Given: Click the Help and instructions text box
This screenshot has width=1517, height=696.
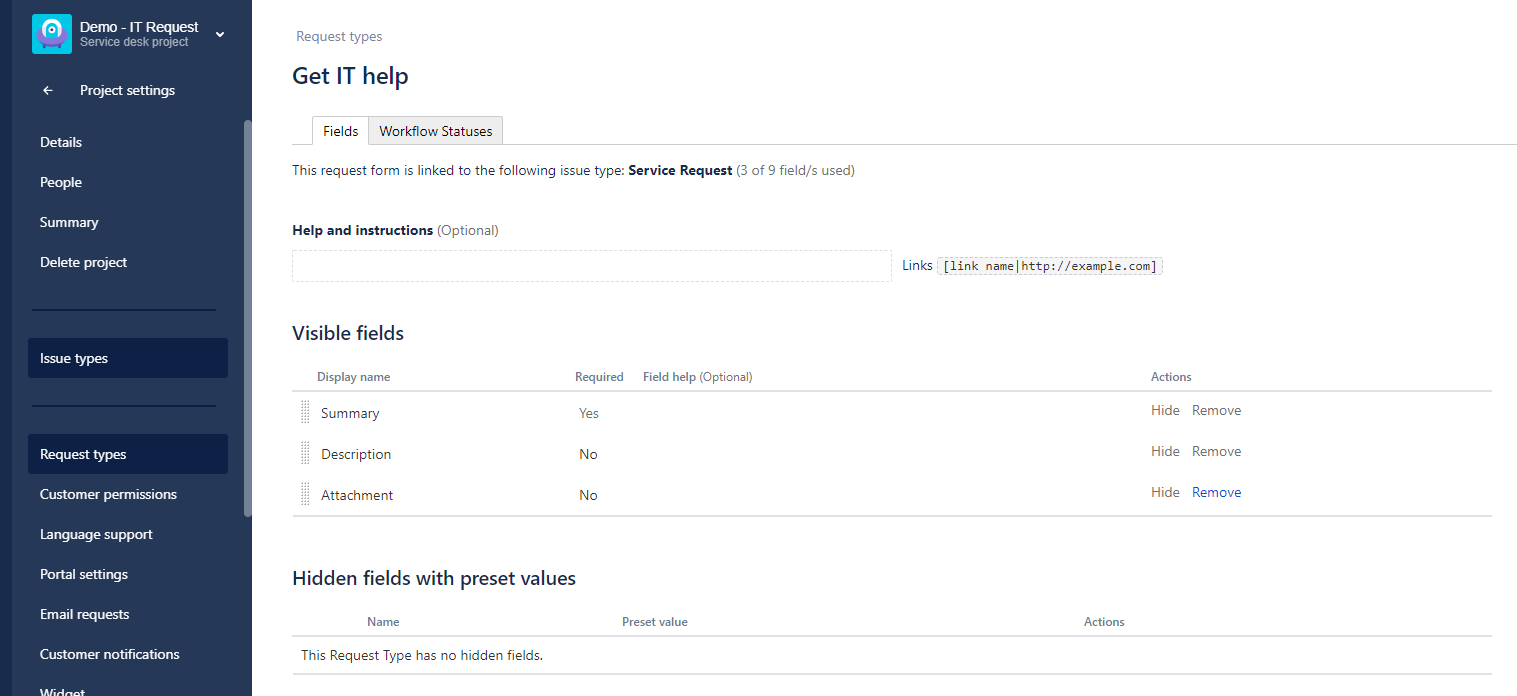Looking at the screenshot, I should (x=592, y=266).
